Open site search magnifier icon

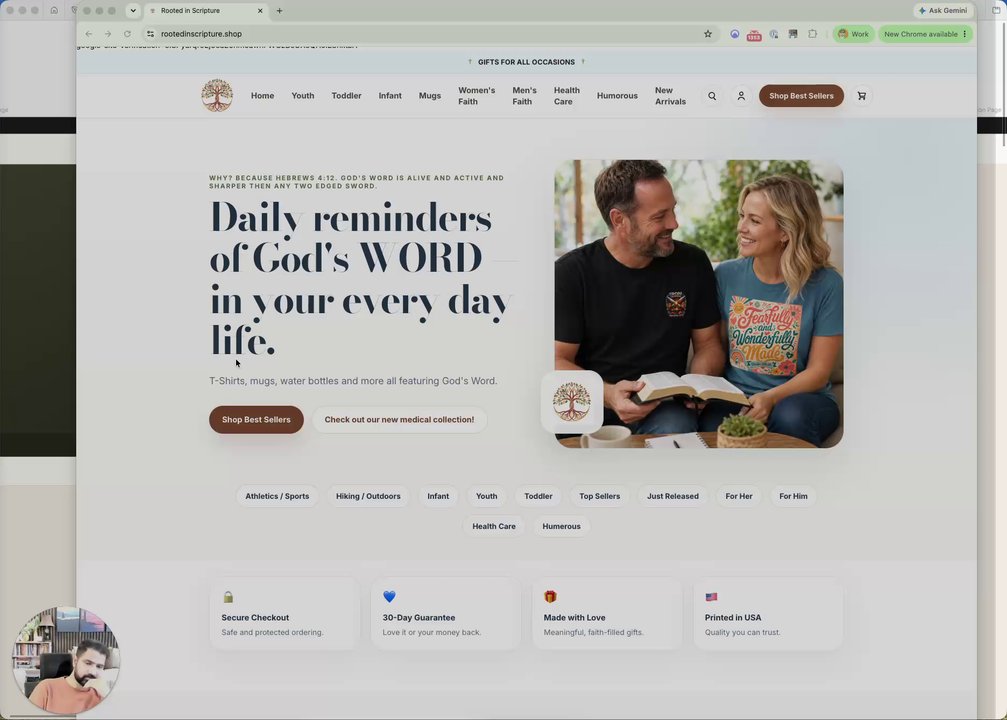coord(712,96)
